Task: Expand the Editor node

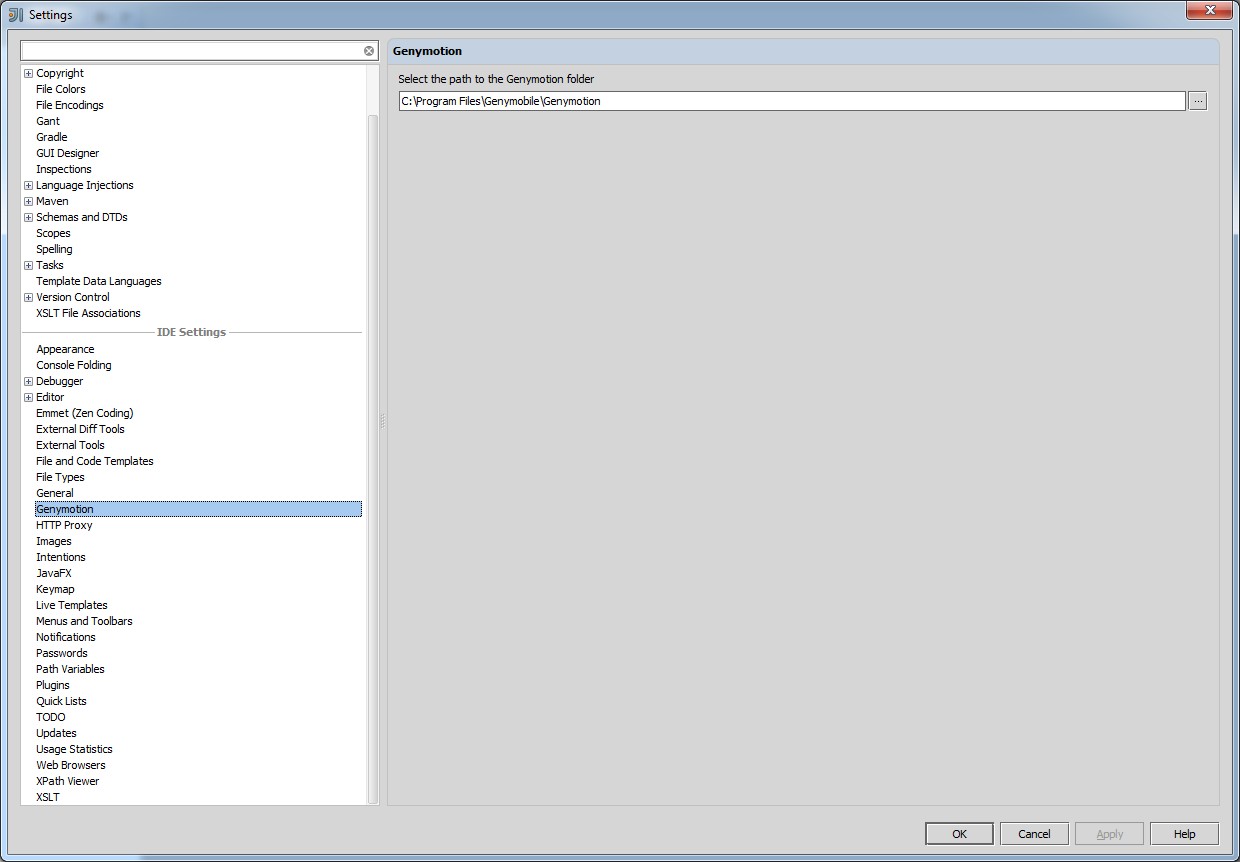Action: (x=28, y=397)
